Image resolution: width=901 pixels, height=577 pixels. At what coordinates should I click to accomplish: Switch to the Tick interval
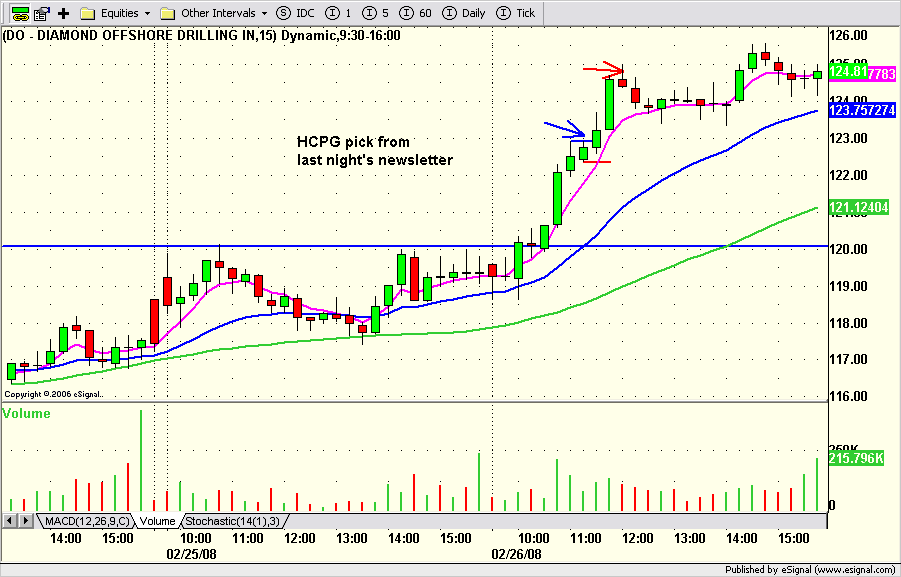516,13
